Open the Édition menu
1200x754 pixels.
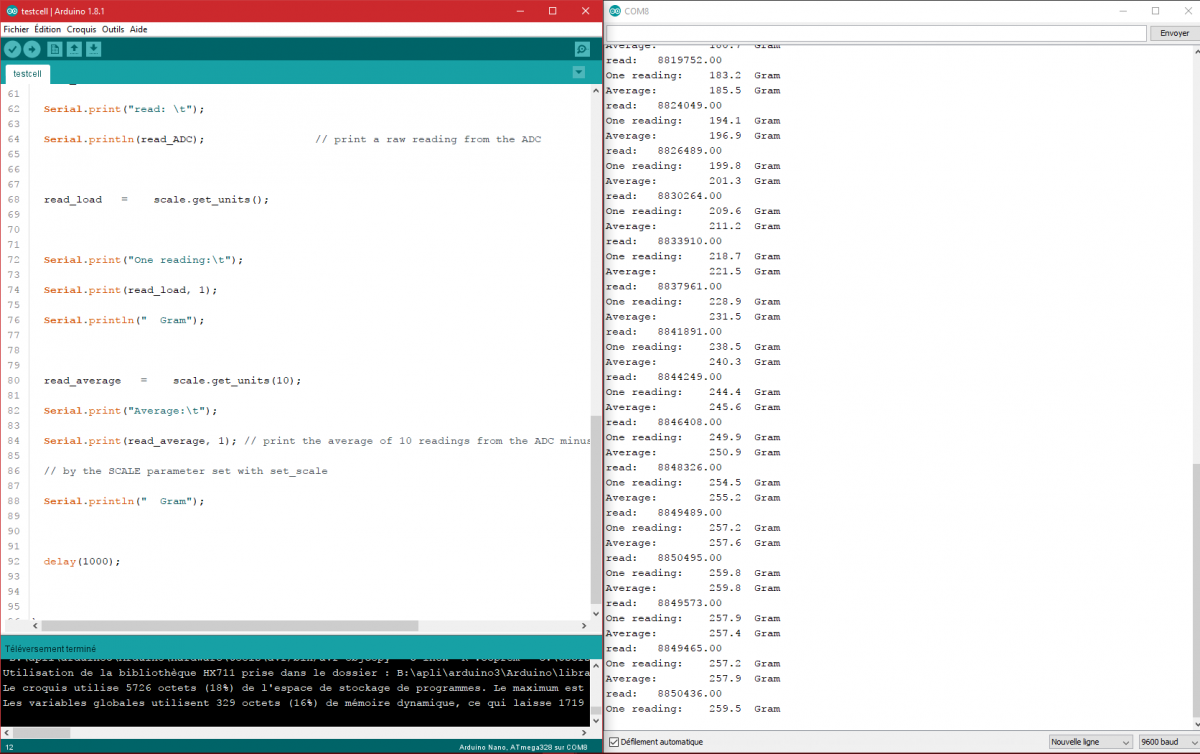pos(47,29)
